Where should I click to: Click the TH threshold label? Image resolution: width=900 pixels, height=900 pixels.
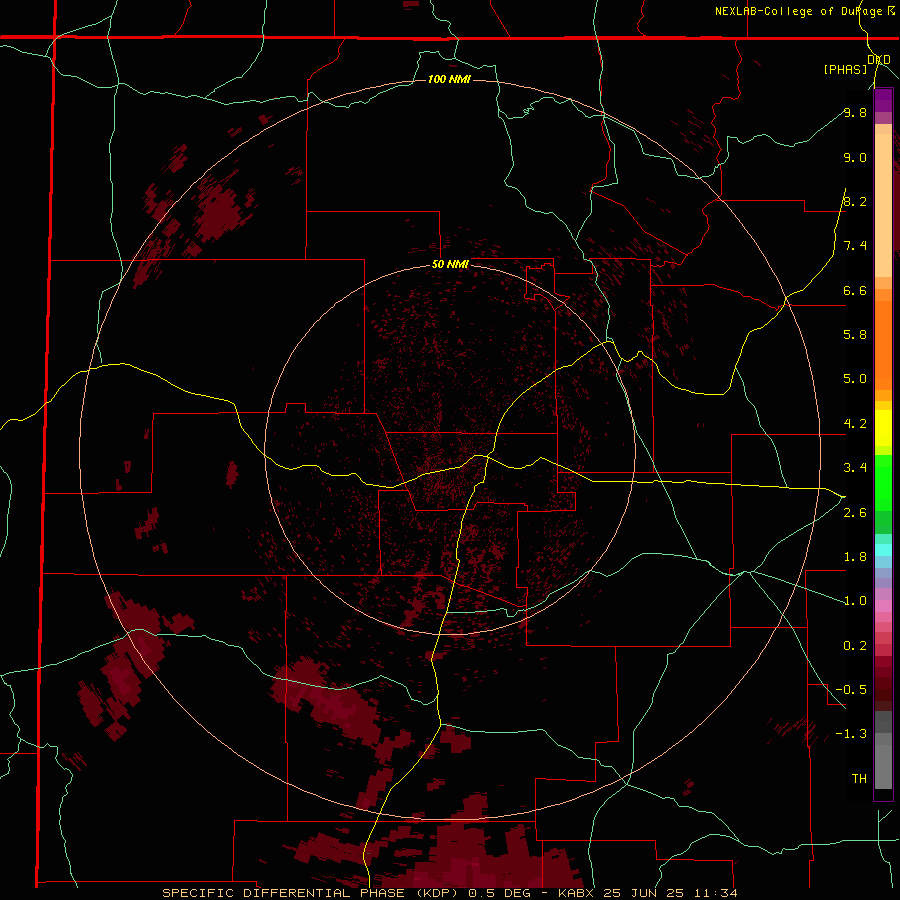pyautogui.click(x=859, y=779)
